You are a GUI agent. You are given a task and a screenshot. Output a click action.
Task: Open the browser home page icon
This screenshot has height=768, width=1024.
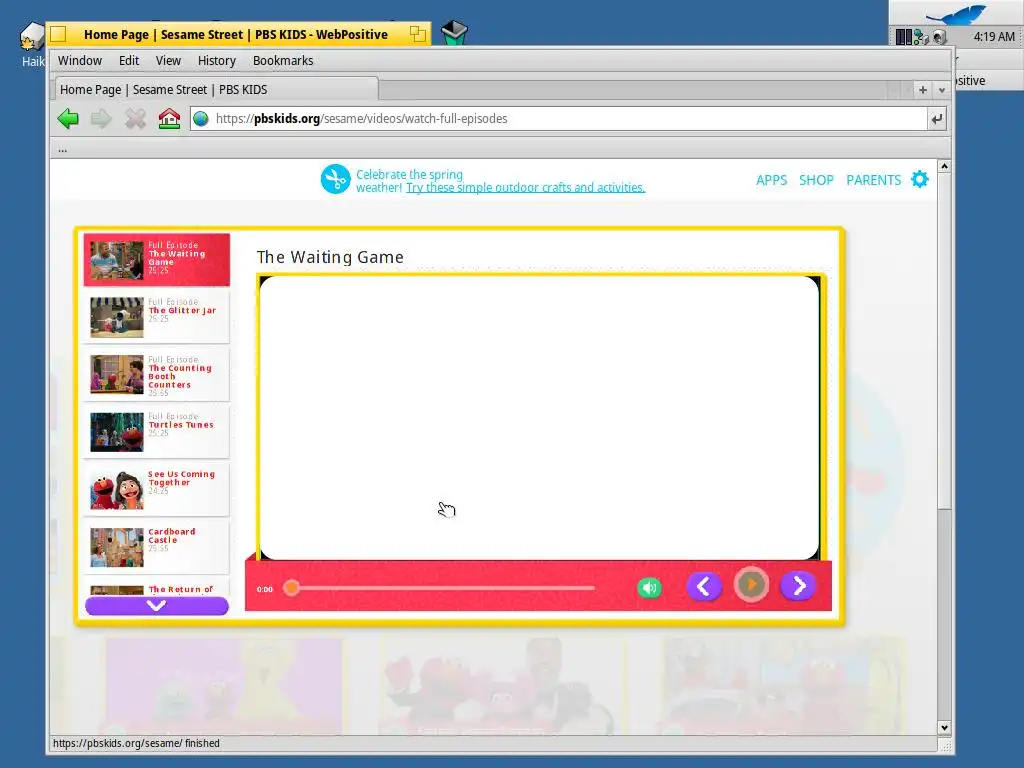point(169,119)
